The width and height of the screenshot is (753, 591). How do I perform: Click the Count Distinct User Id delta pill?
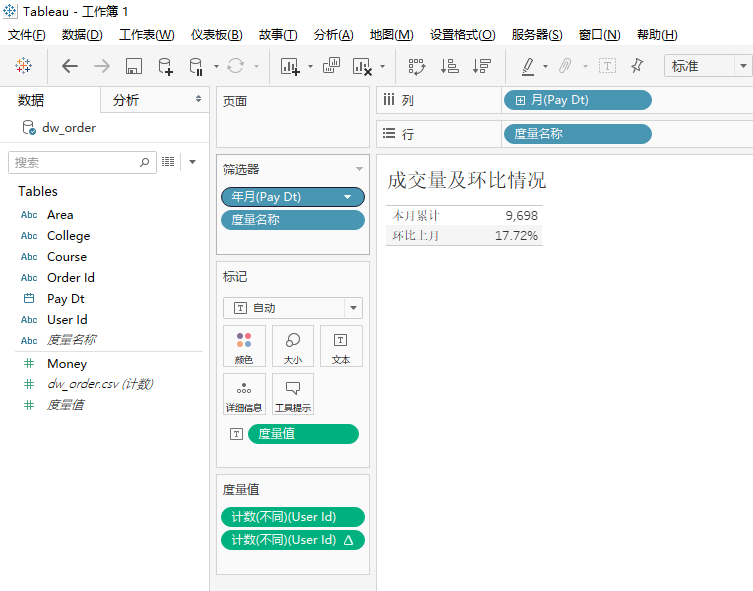coord(293,540)
